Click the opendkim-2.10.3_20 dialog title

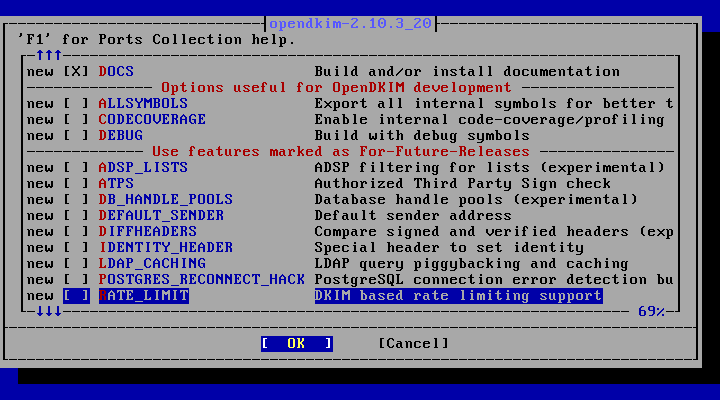click(x=350, y=23)
